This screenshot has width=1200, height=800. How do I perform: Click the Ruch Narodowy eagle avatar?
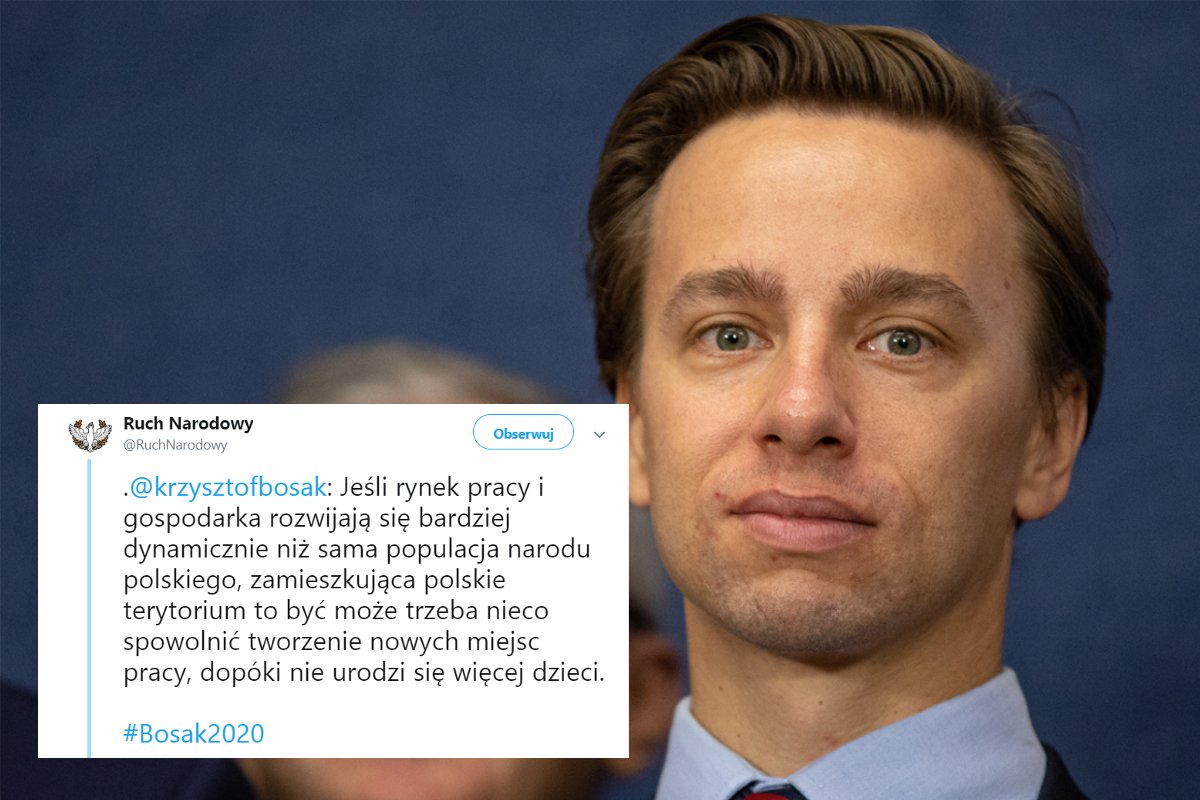point(89,435)
